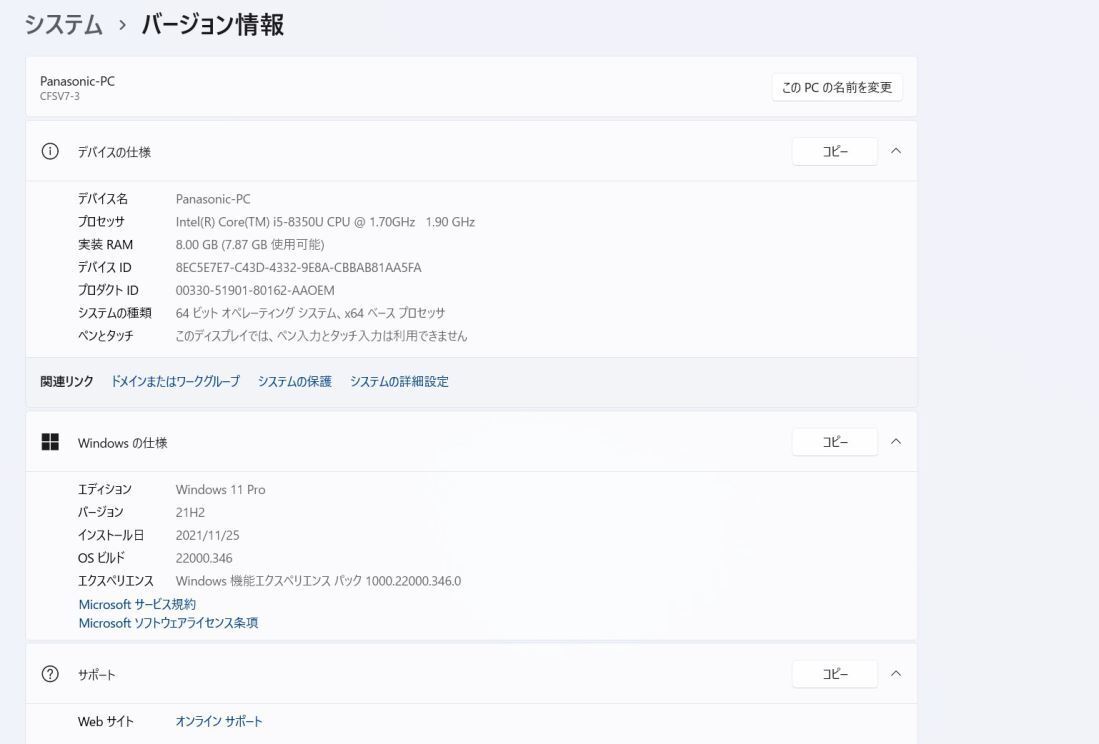
Task: Open システムの詳細設定 link
Action: [x=399, y=382]
